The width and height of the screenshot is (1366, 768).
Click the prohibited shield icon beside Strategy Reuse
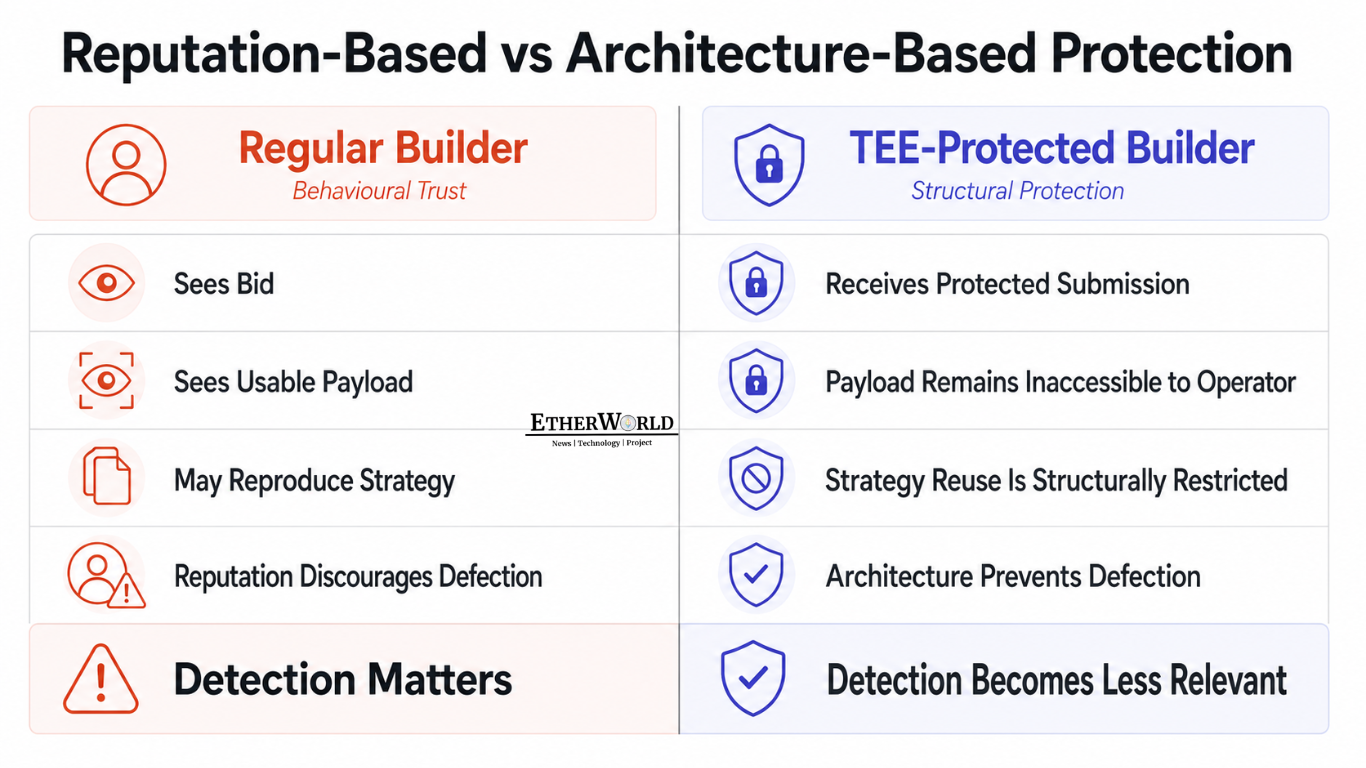756,478
